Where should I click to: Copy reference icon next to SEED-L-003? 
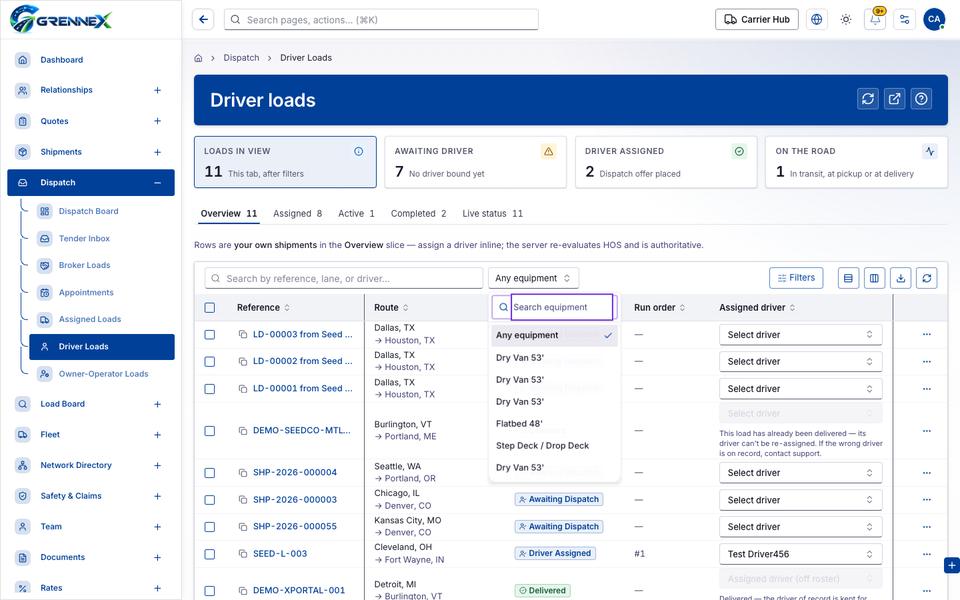pos(243,554)
